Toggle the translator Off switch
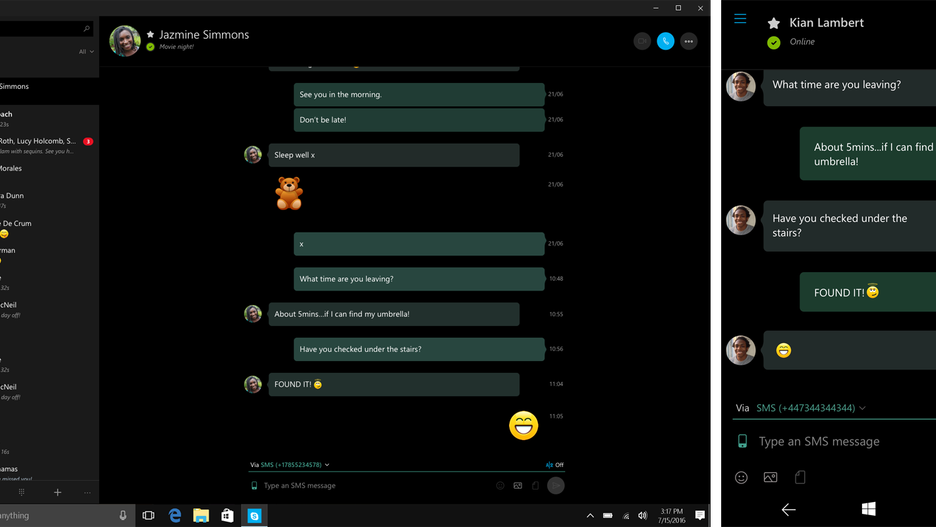 [555, 464]
